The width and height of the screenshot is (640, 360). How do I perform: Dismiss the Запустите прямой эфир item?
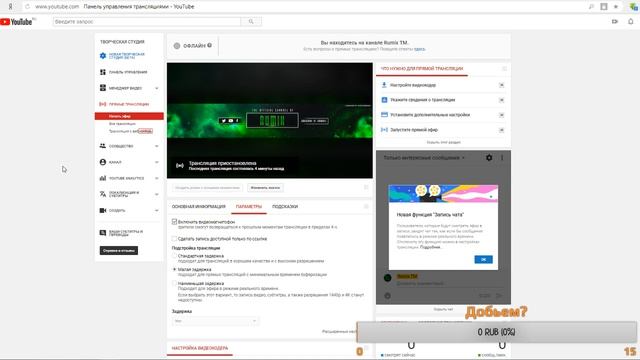click(x=502, y=130)
